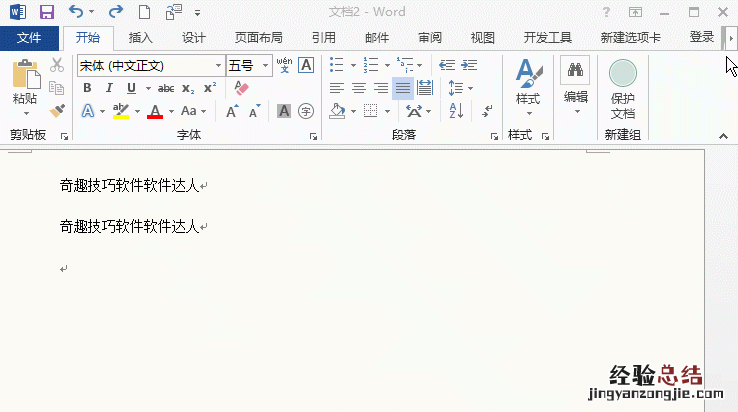Create new blank document icon
Viewport: 738px width, 412px height.
[144, 12]
